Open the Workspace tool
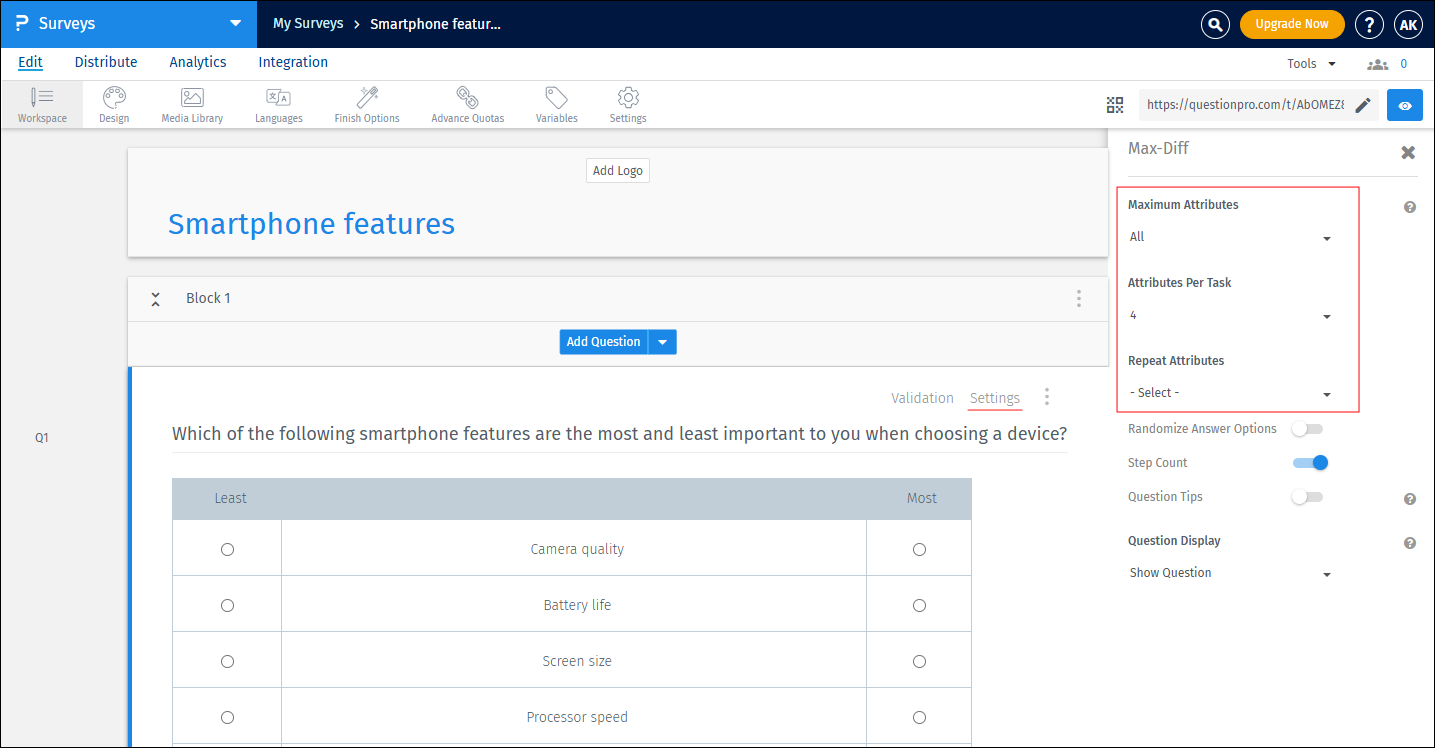Viewport: 1435px width, 748px height. tap(42, 105)
